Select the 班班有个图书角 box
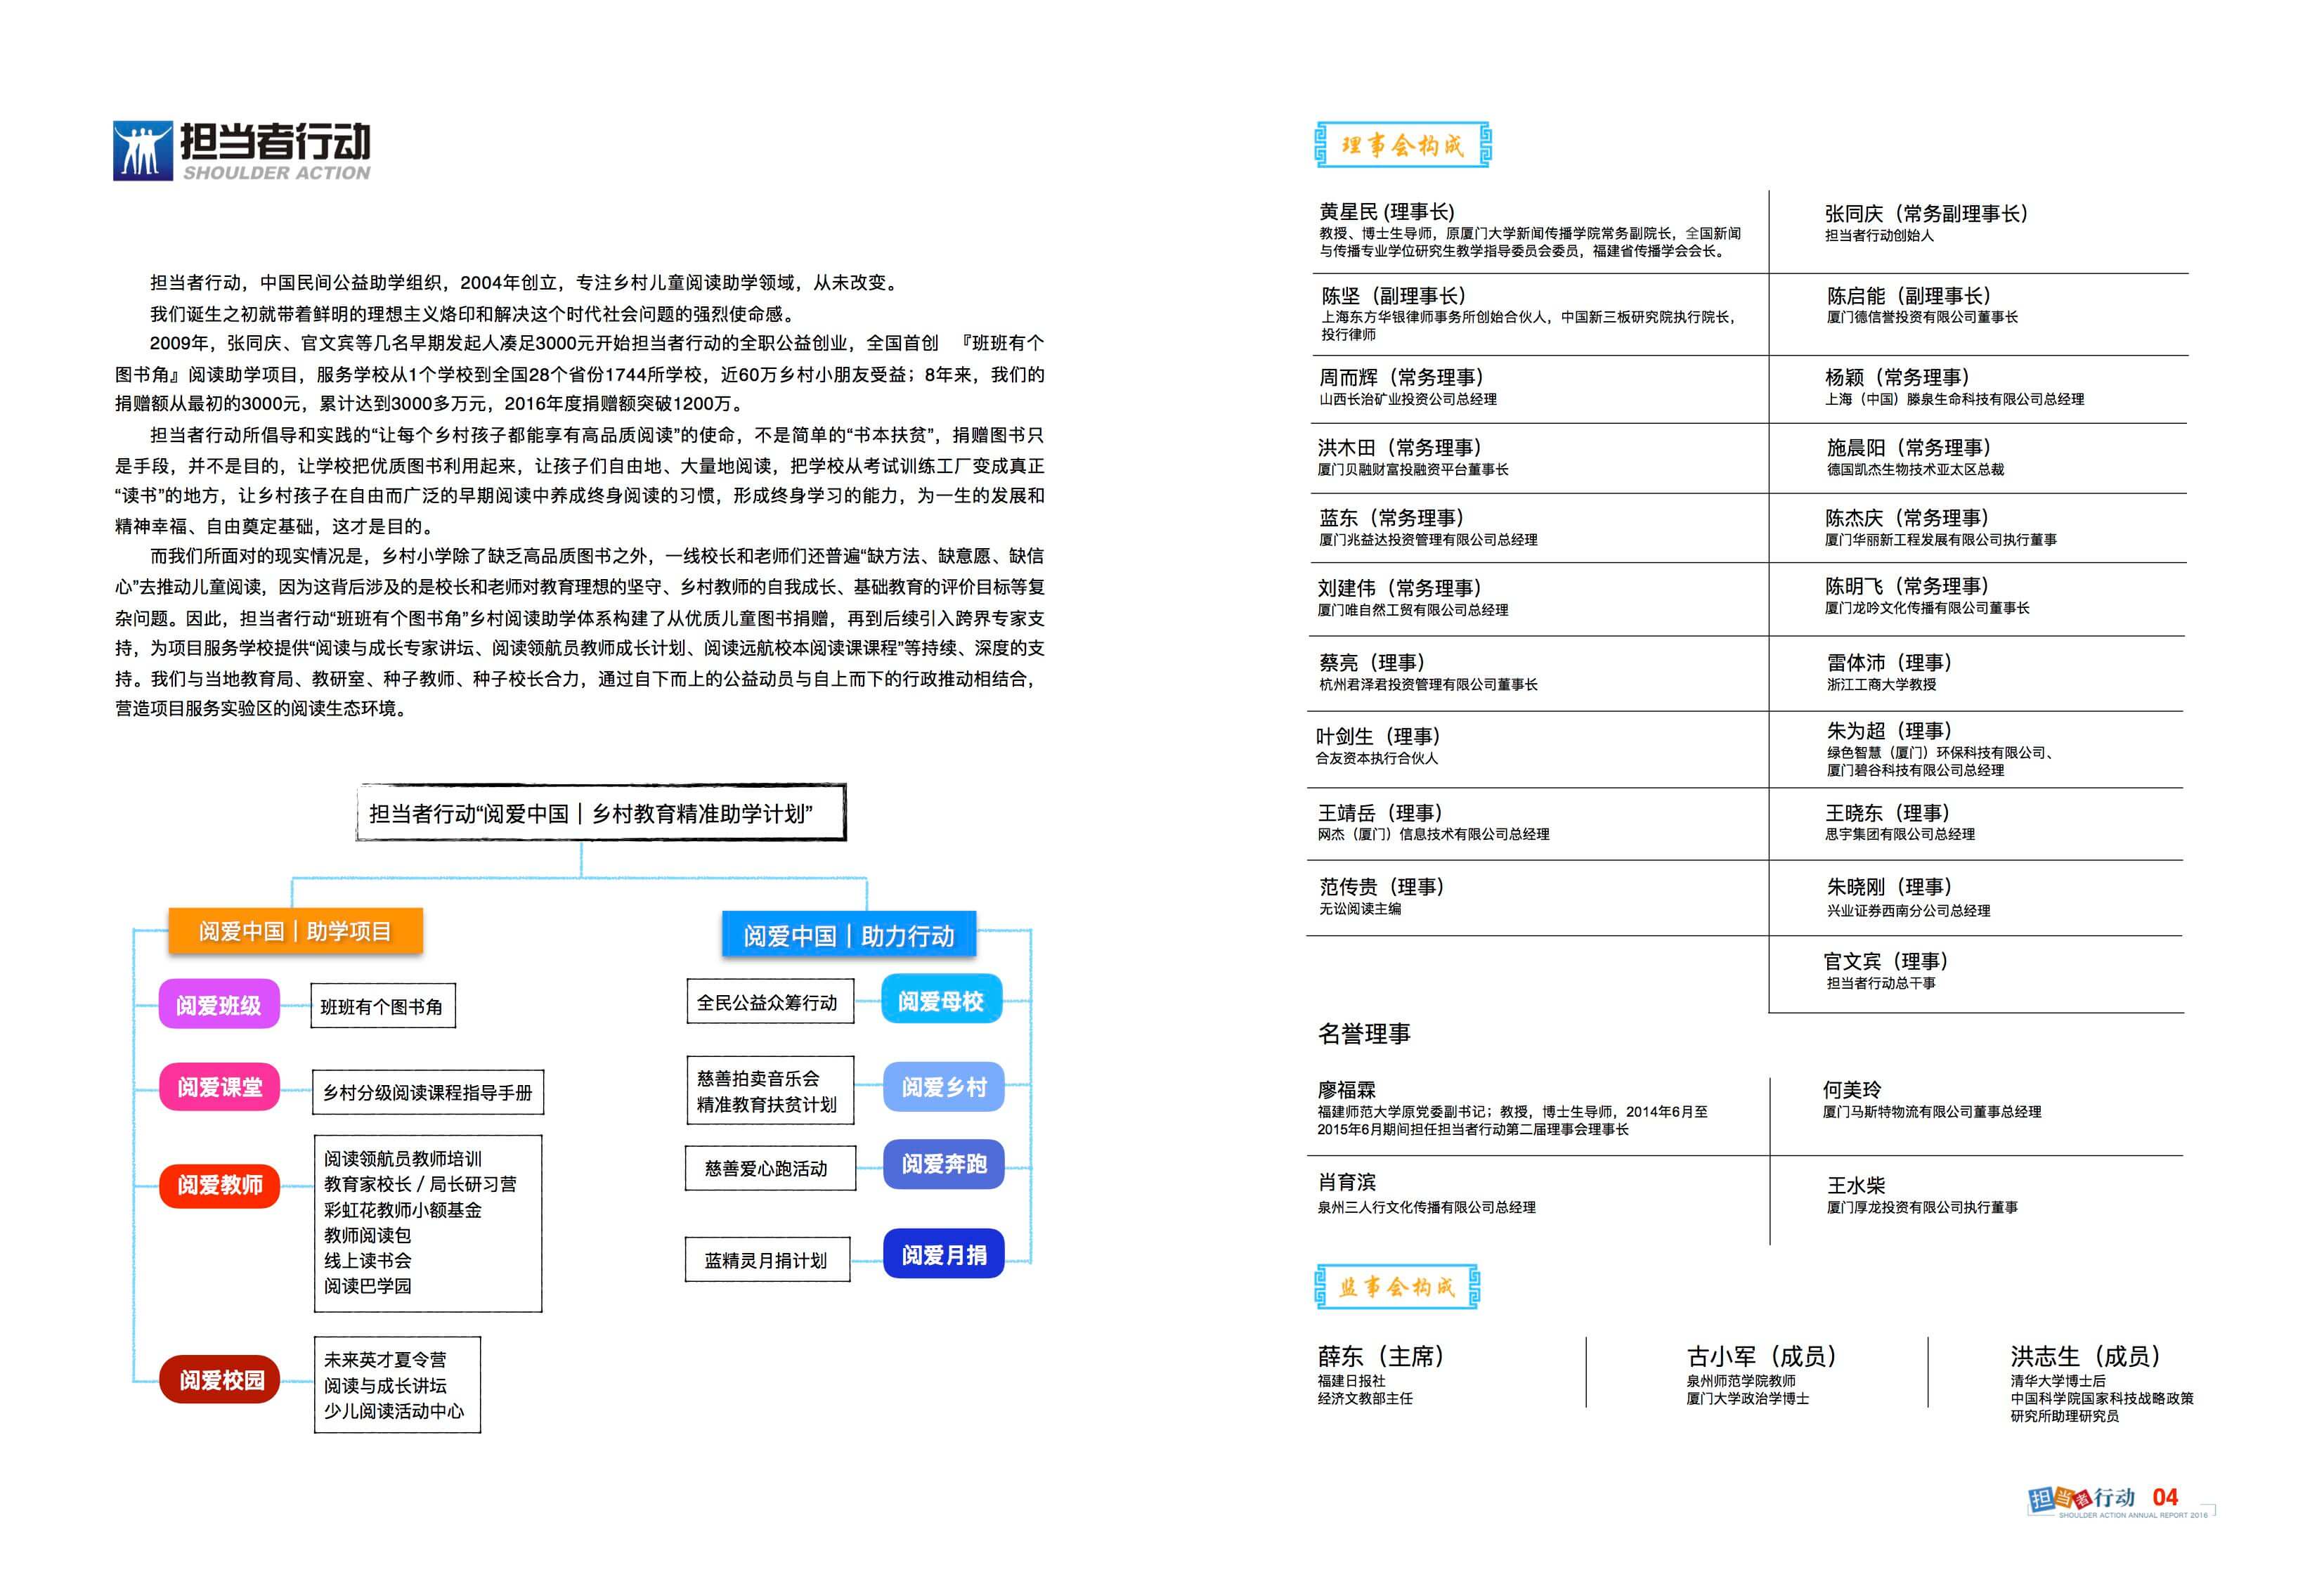This screenshot has width=2324, height=1577. [383, 1006]
